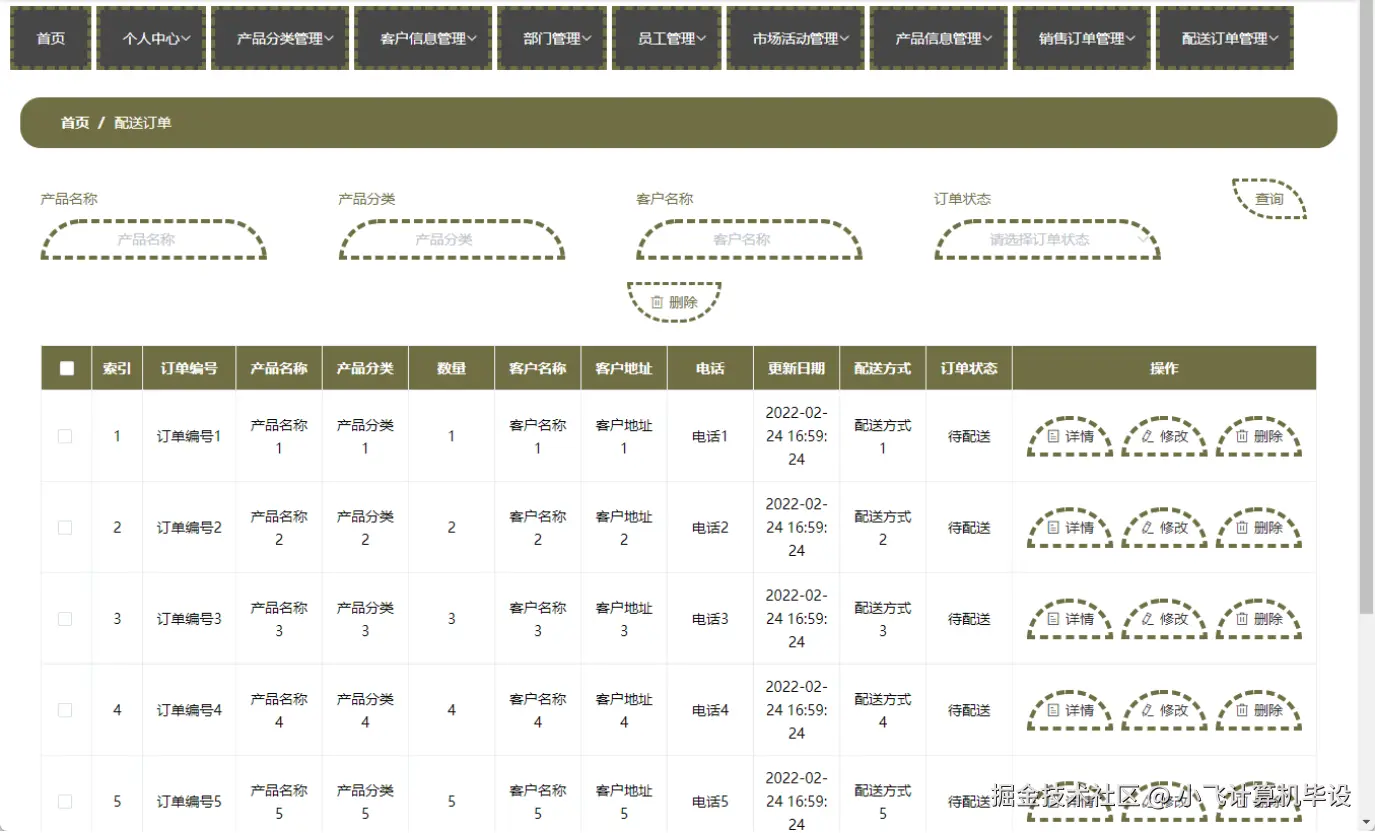
Task: Open 详情 for order 订单编号2
Action: tap(1070, 527)
